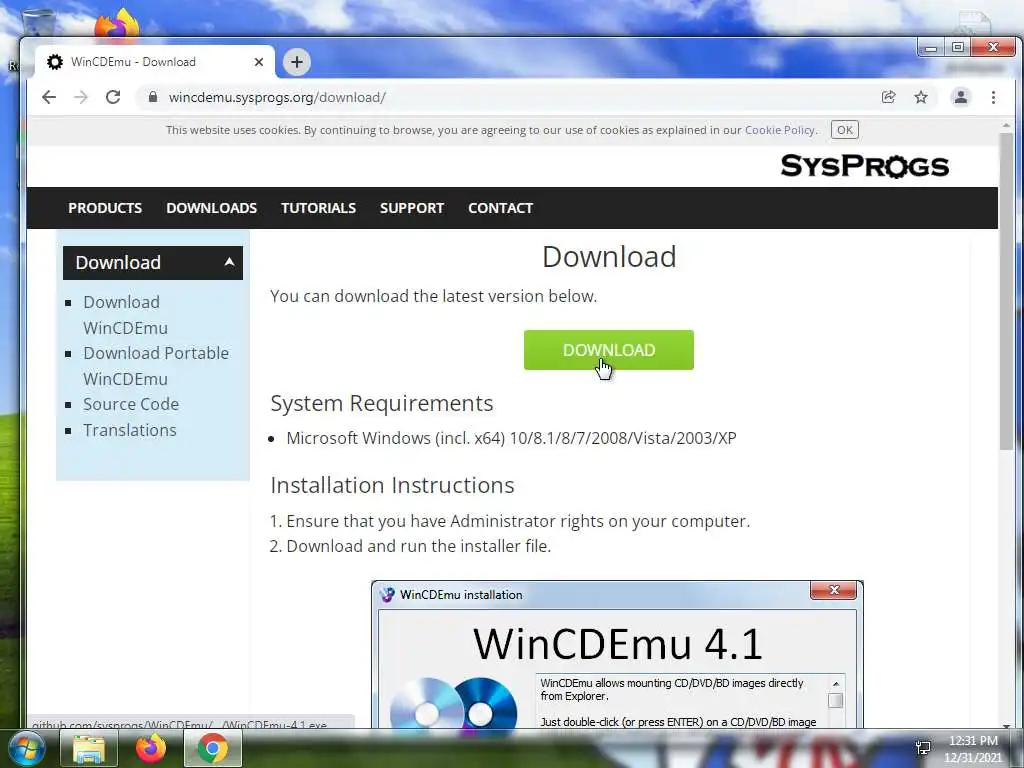1024x768 pixels.
Task: Go back using browser back arrow
Action: point(49,97)
